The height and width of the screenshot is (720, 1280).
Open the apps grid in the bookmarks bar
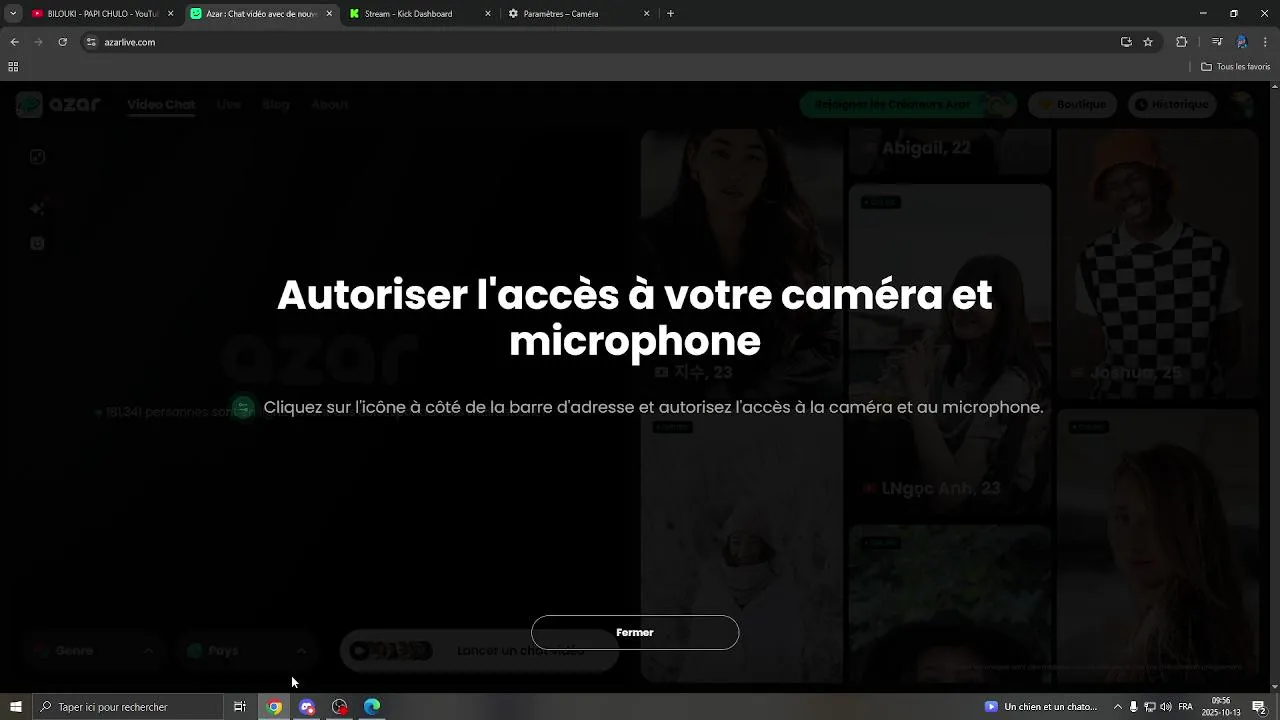(13, 67)
